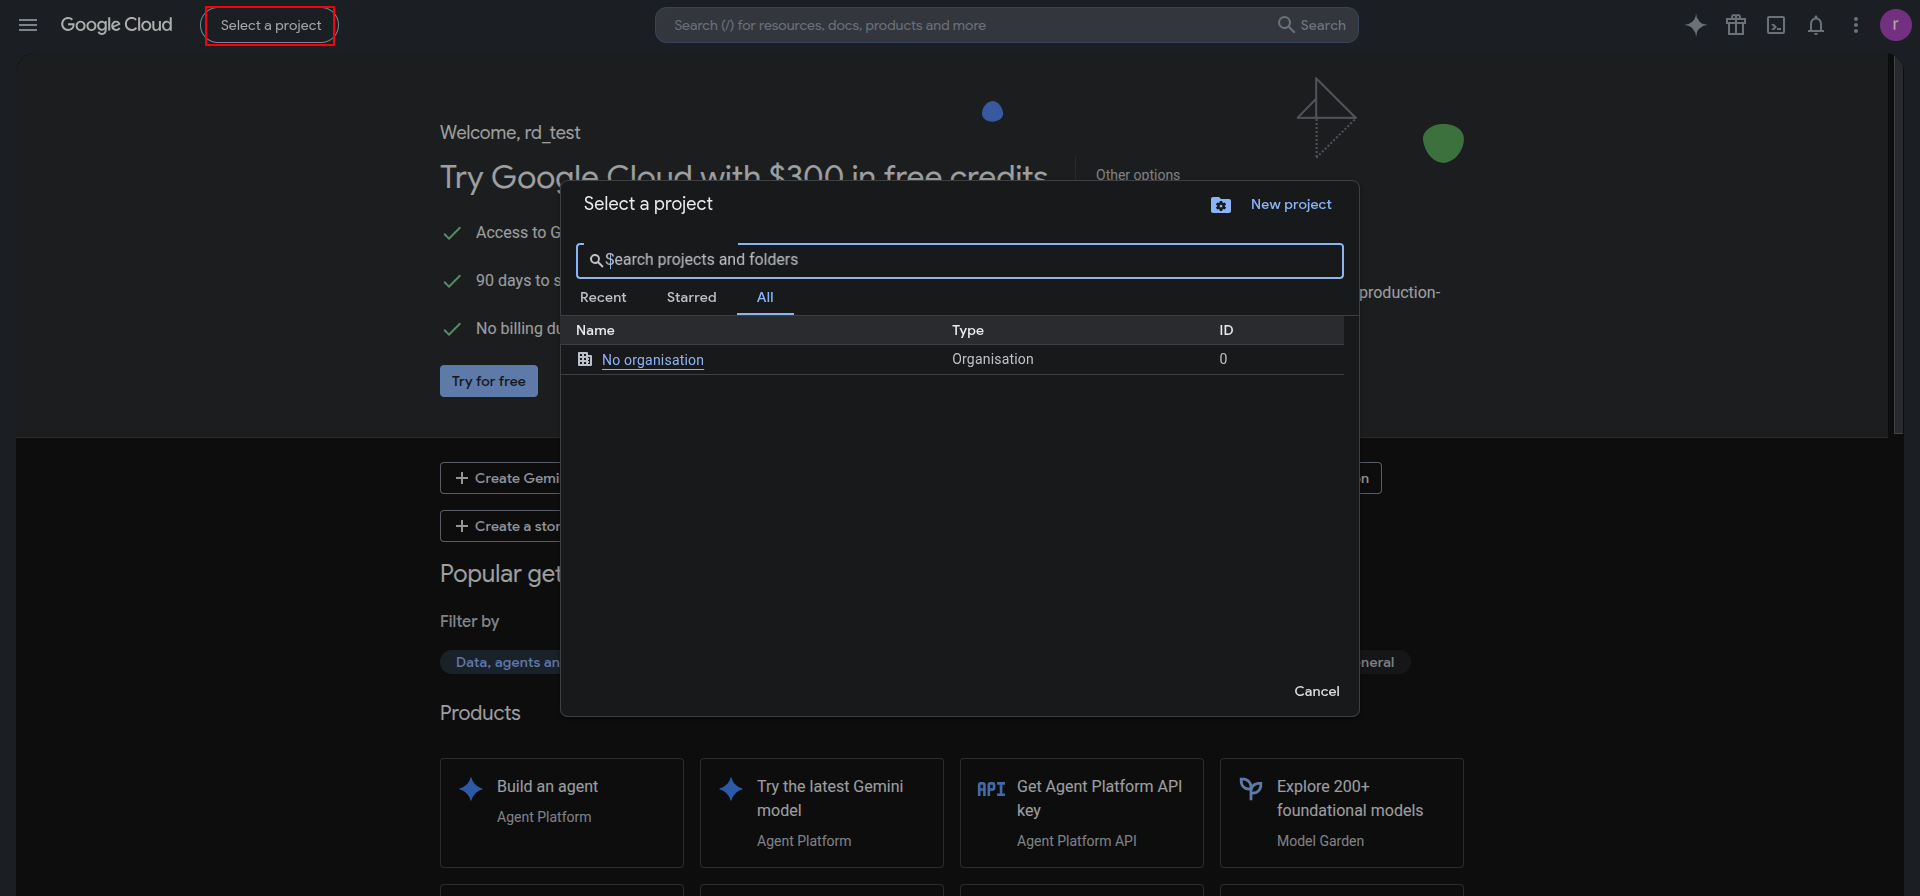The width and height of the screenshot is (1920, 896).
Task: Click the page vertical scrollbar
Action: [1897, 245]
